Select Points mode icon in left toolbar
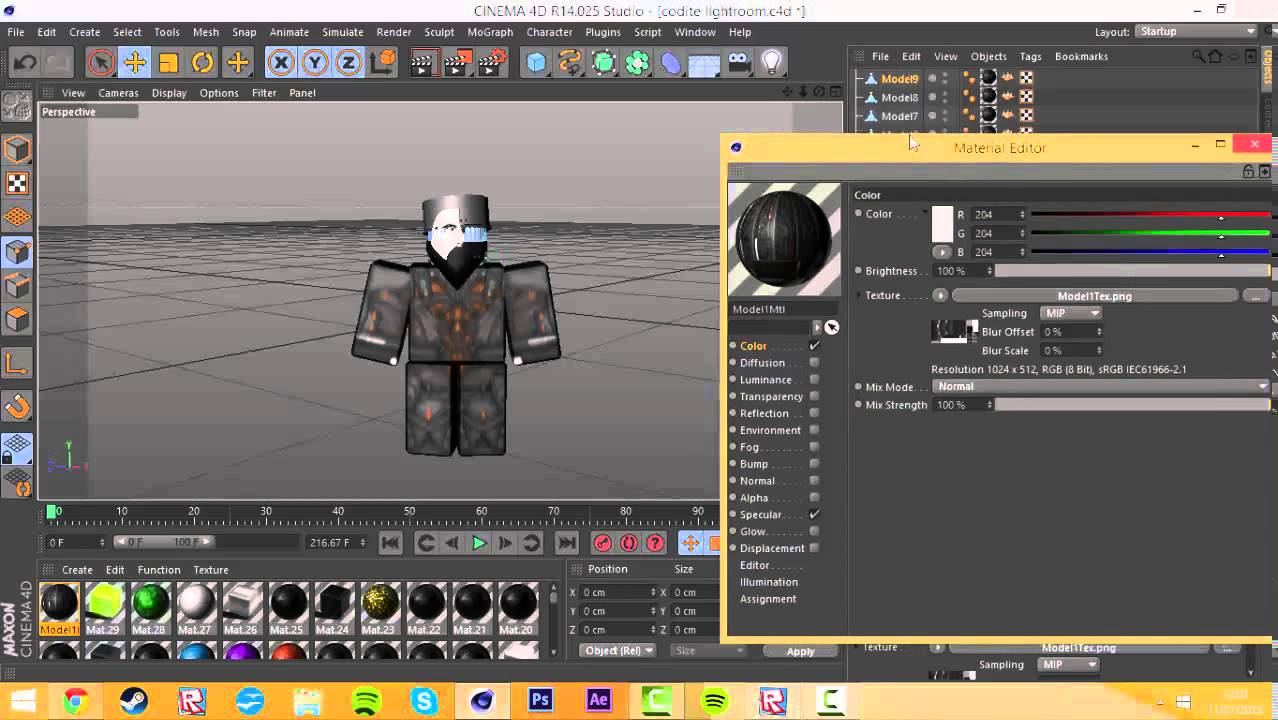The height and width of the screenshot is (720, 1278). tap(17, 252)
